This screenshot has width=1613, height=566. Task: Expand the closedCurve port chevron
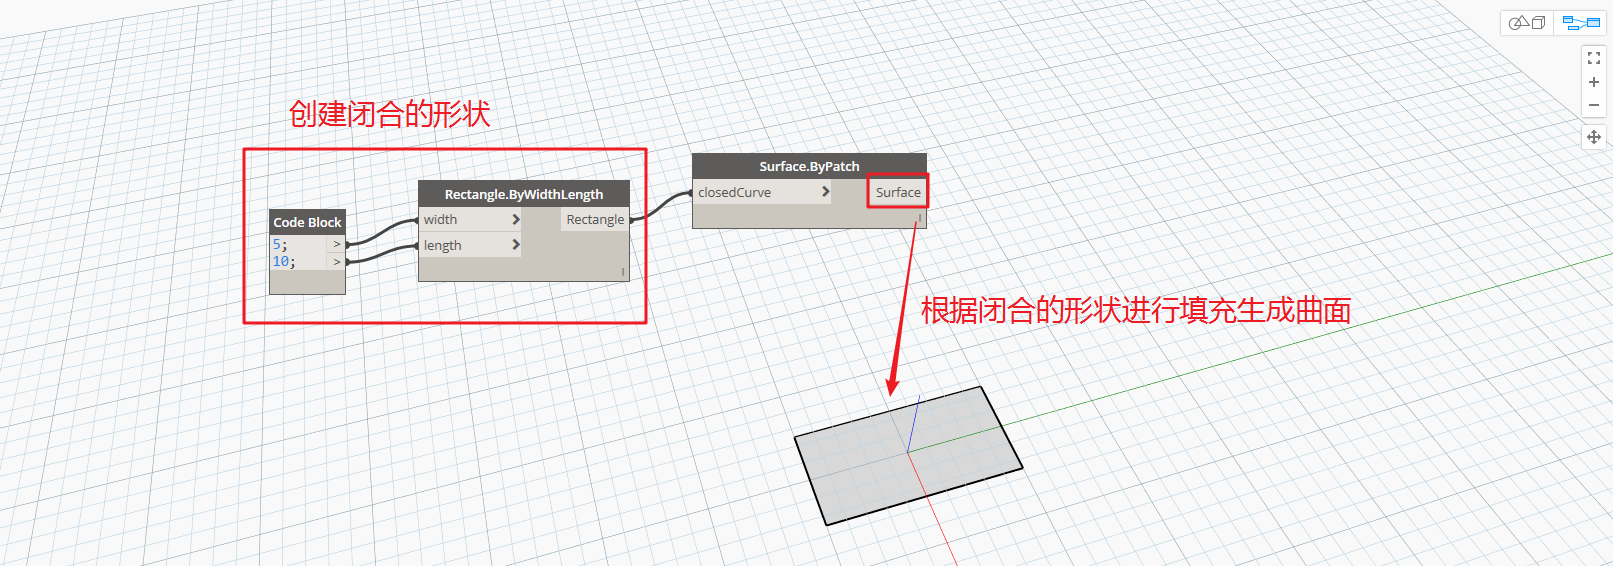coord(825,192)
